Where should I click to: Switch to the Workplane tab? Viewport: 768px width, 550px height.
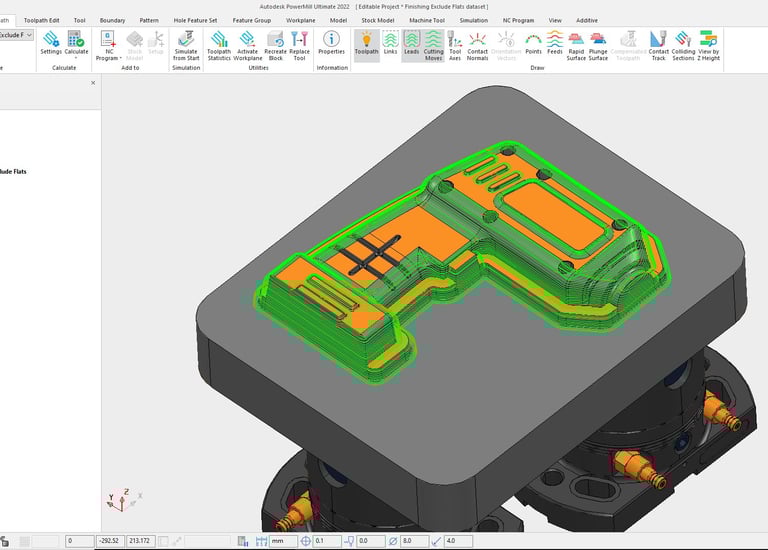point(300,21)
